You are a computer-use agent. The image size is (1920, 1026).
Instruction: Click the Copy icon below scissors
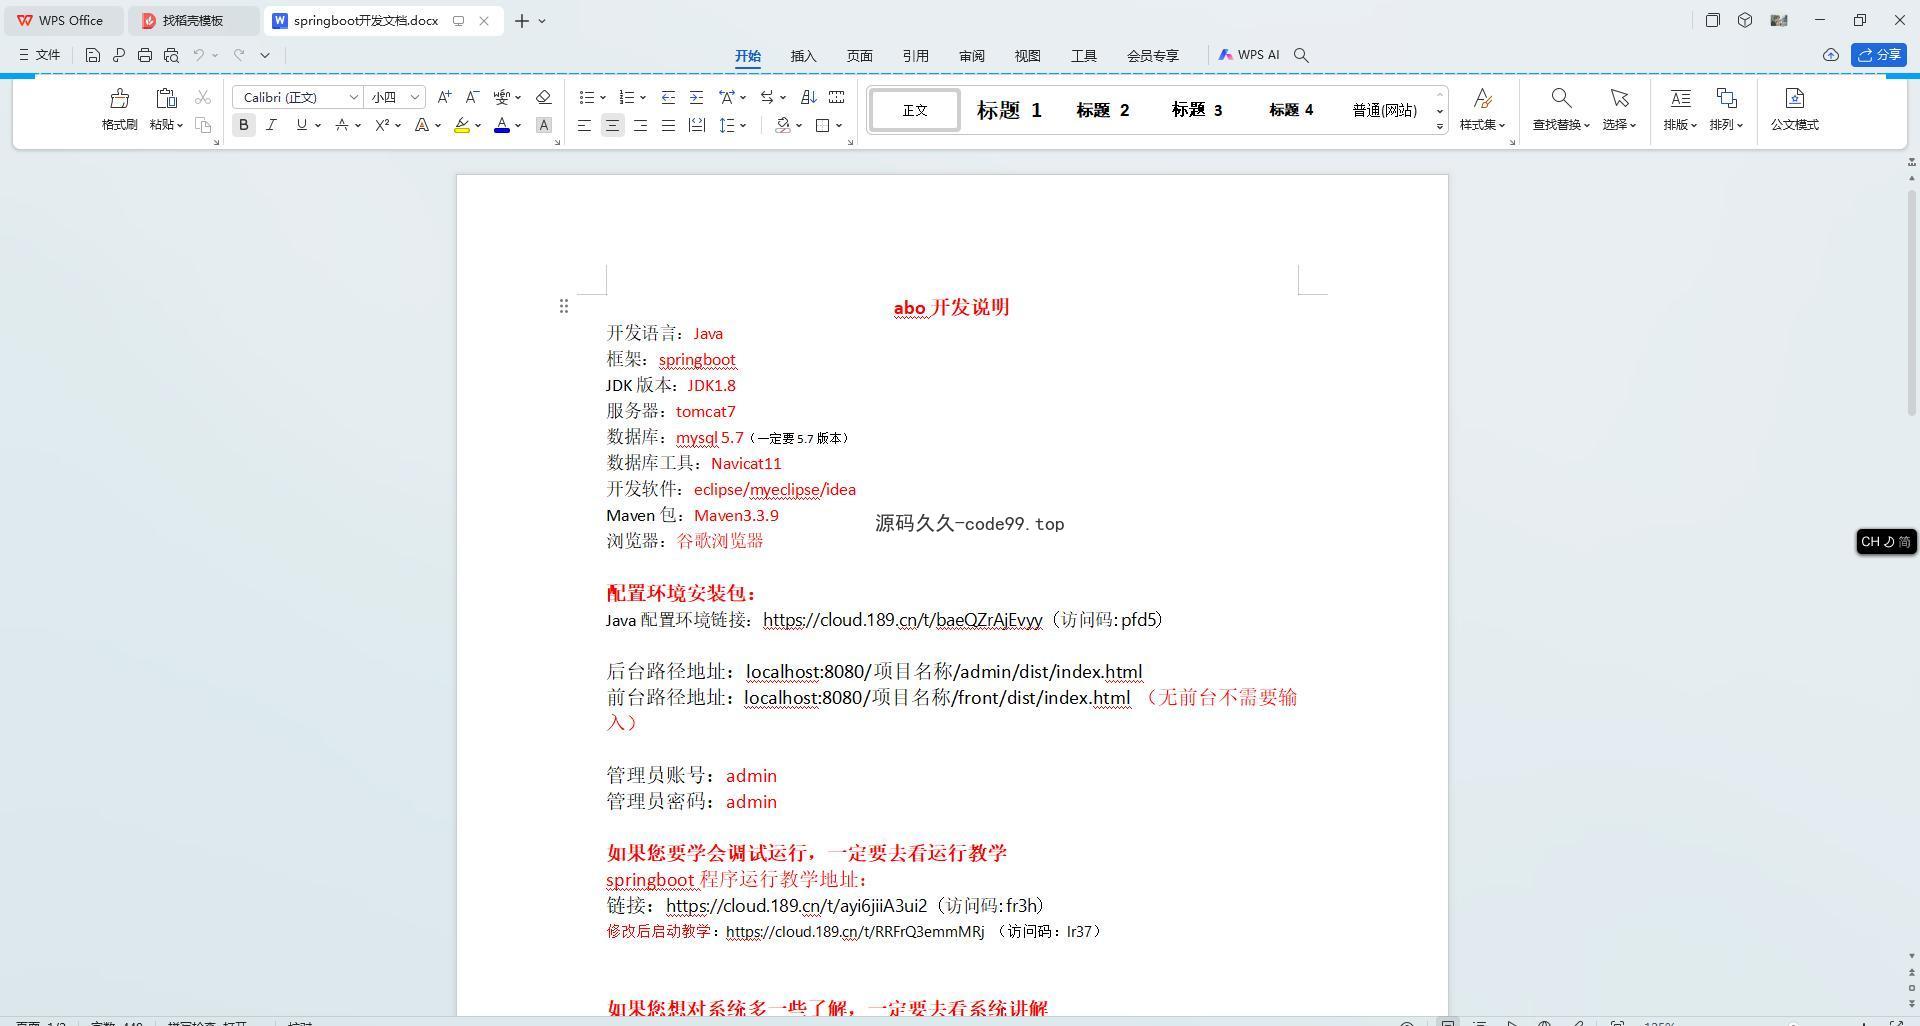(x=203, y=125)
